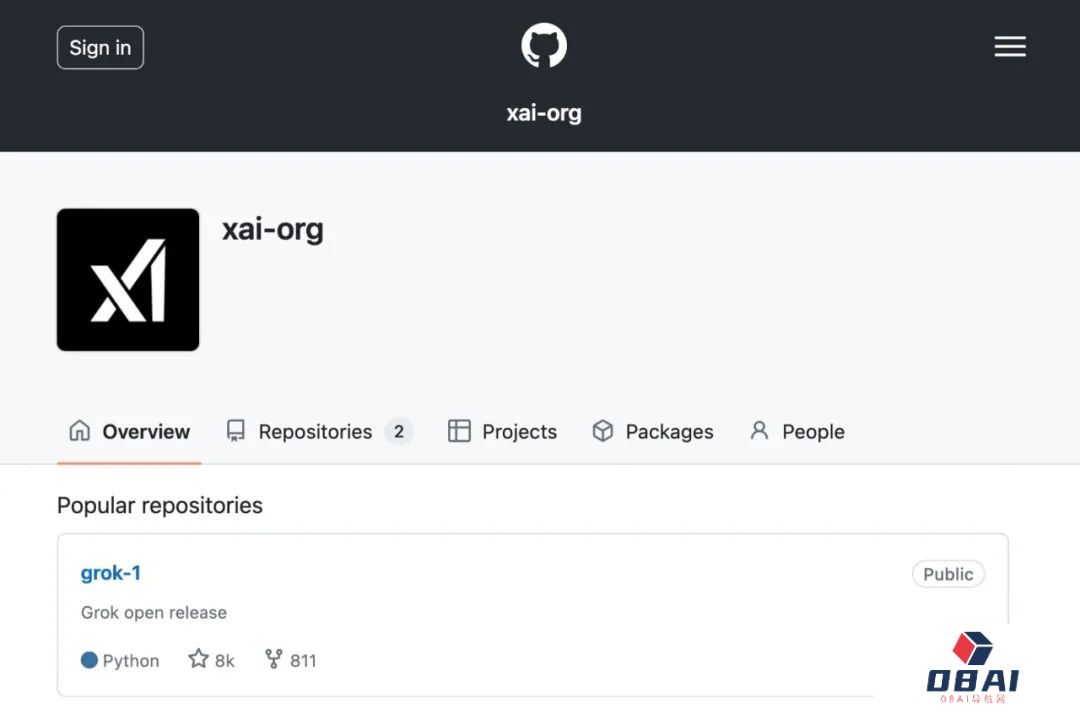The width and height of the screenshot is (1080, 714).
Task: Open the Repositories tab
Action: (315, 432)
